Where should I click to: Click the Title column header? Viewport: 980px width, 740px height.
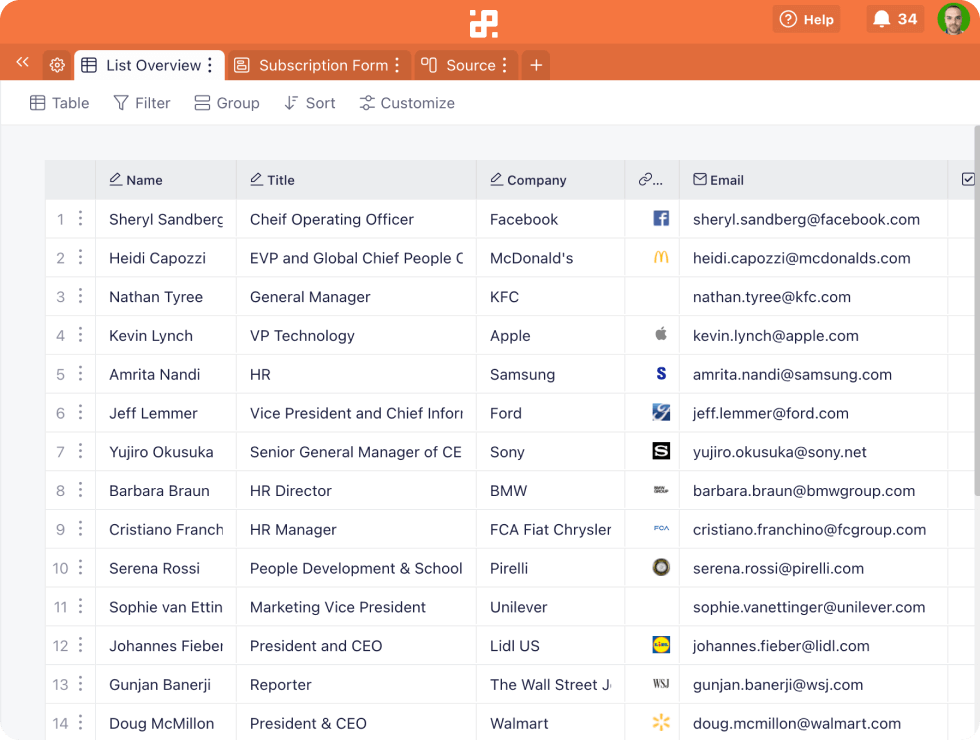tap(356, 180)
